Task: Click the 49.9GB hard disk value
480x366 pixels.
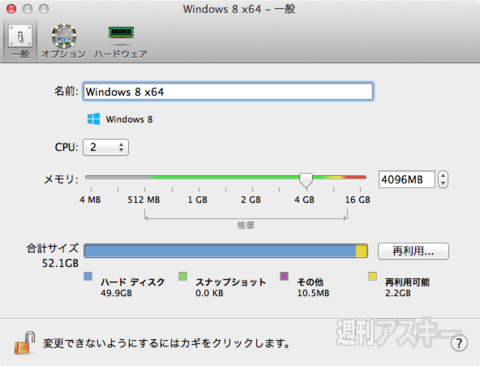Action: 116,293
